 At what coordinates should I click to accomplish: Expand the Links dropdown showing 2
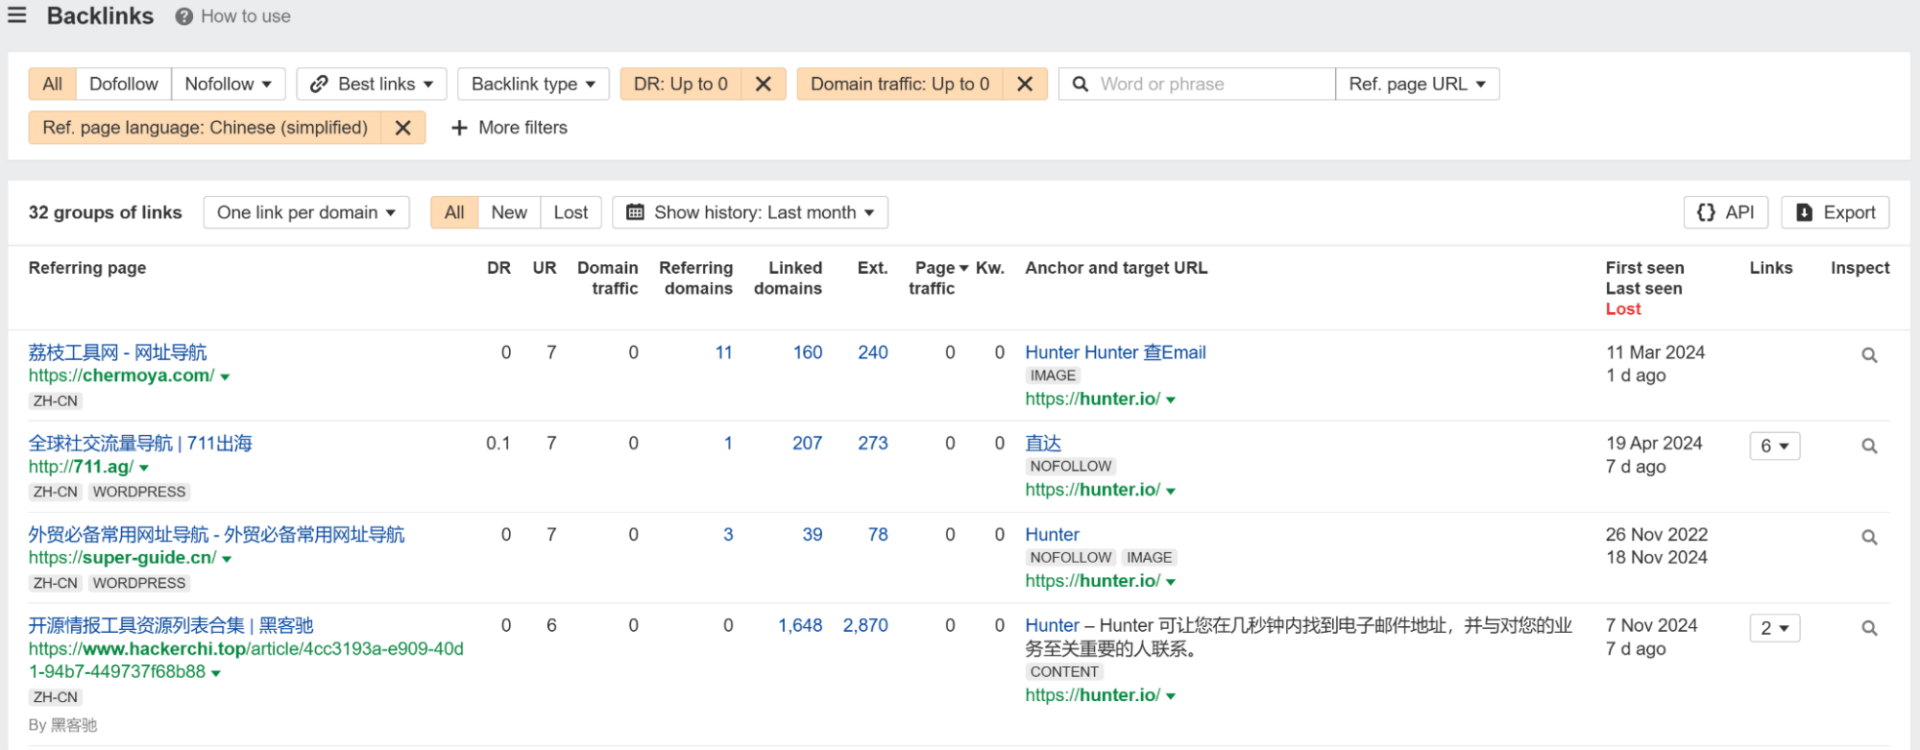click(1775, 628)
